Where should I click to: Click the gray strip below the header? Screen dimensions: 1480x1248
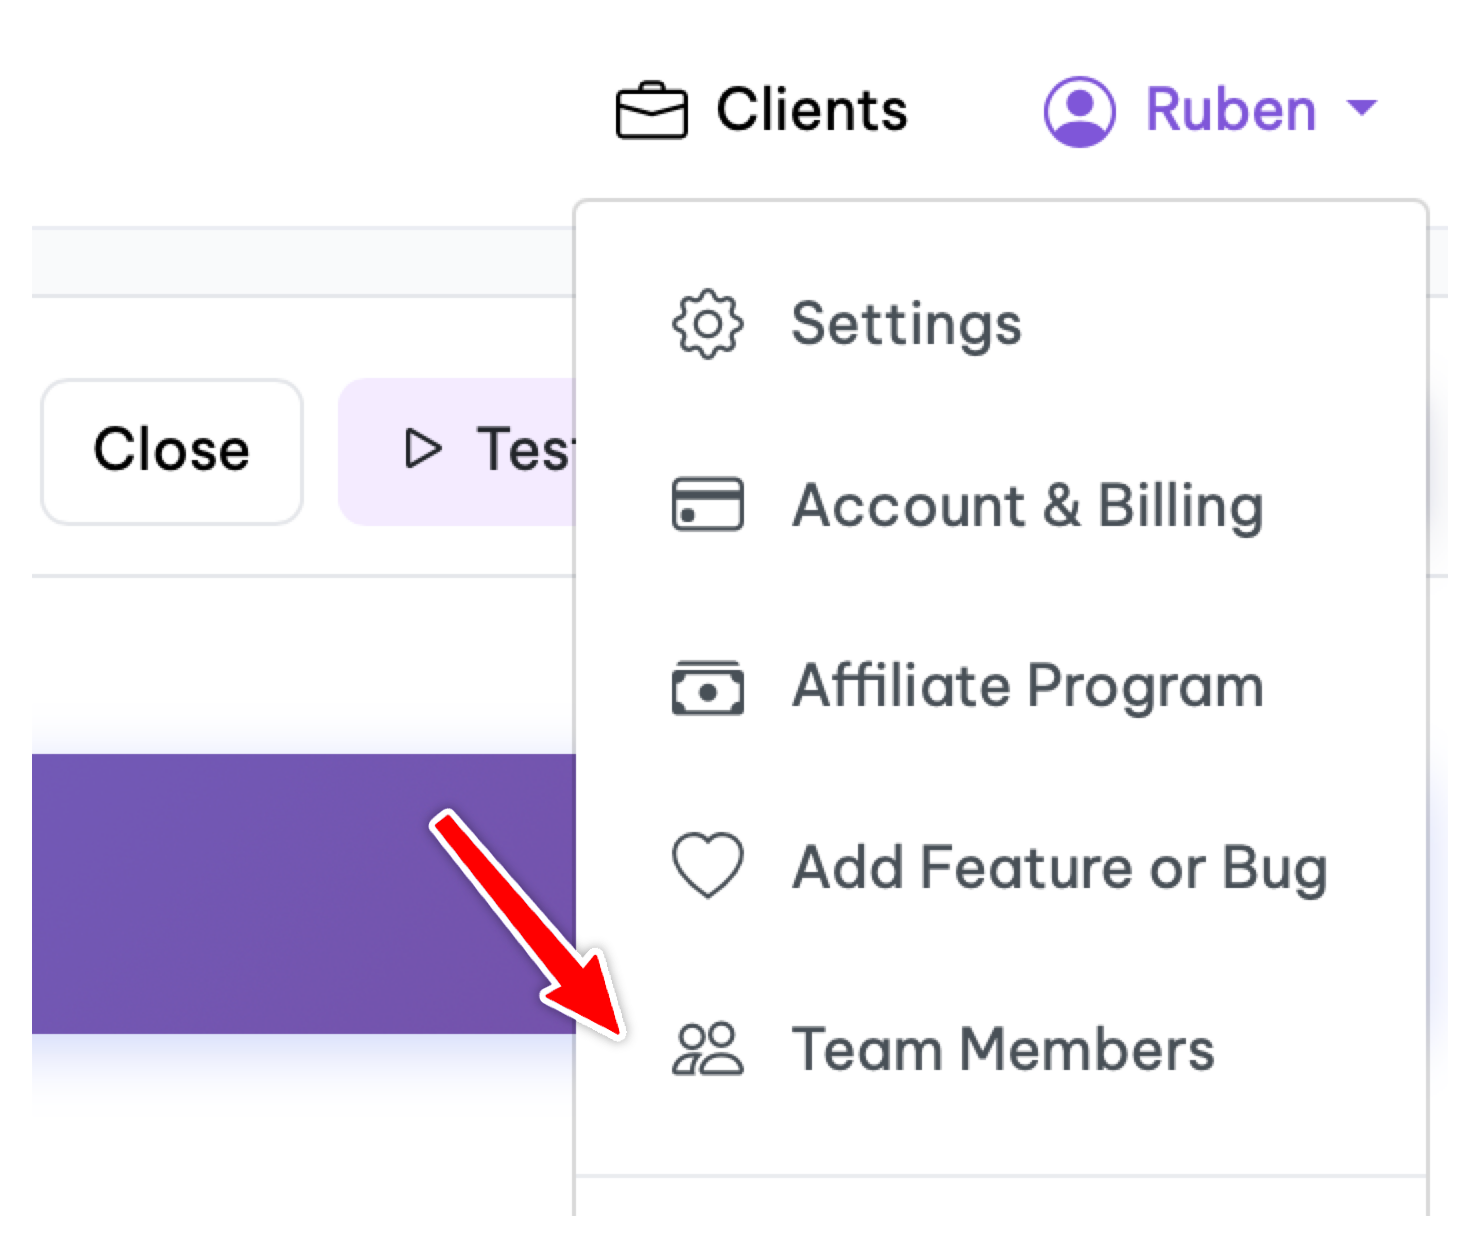304,262
